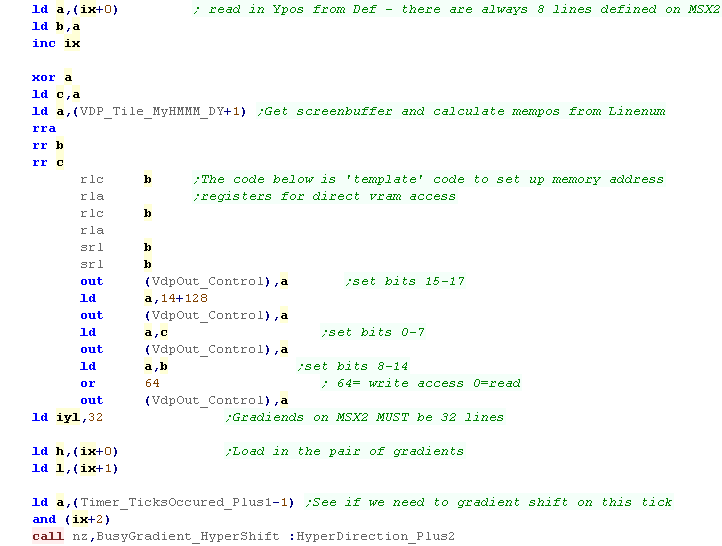Click the "xor a" instruction
Viewport: 722px width, 546px height.
click(52, 77)
